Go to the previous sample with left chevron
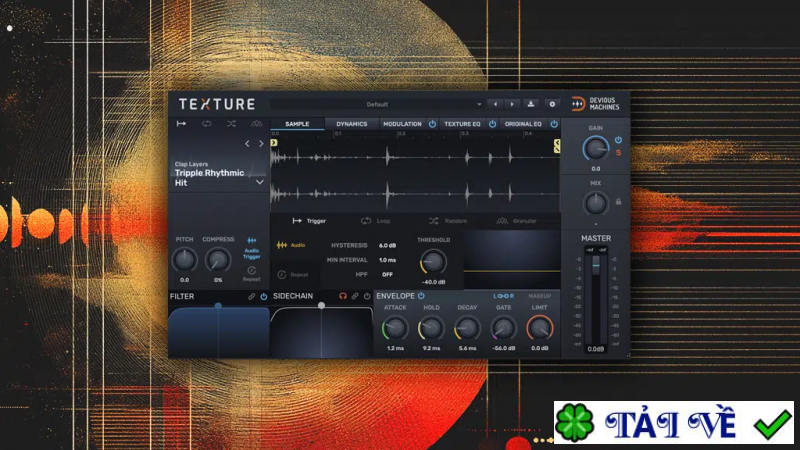Screen dimensions: 800x450 tap(247, 144)
